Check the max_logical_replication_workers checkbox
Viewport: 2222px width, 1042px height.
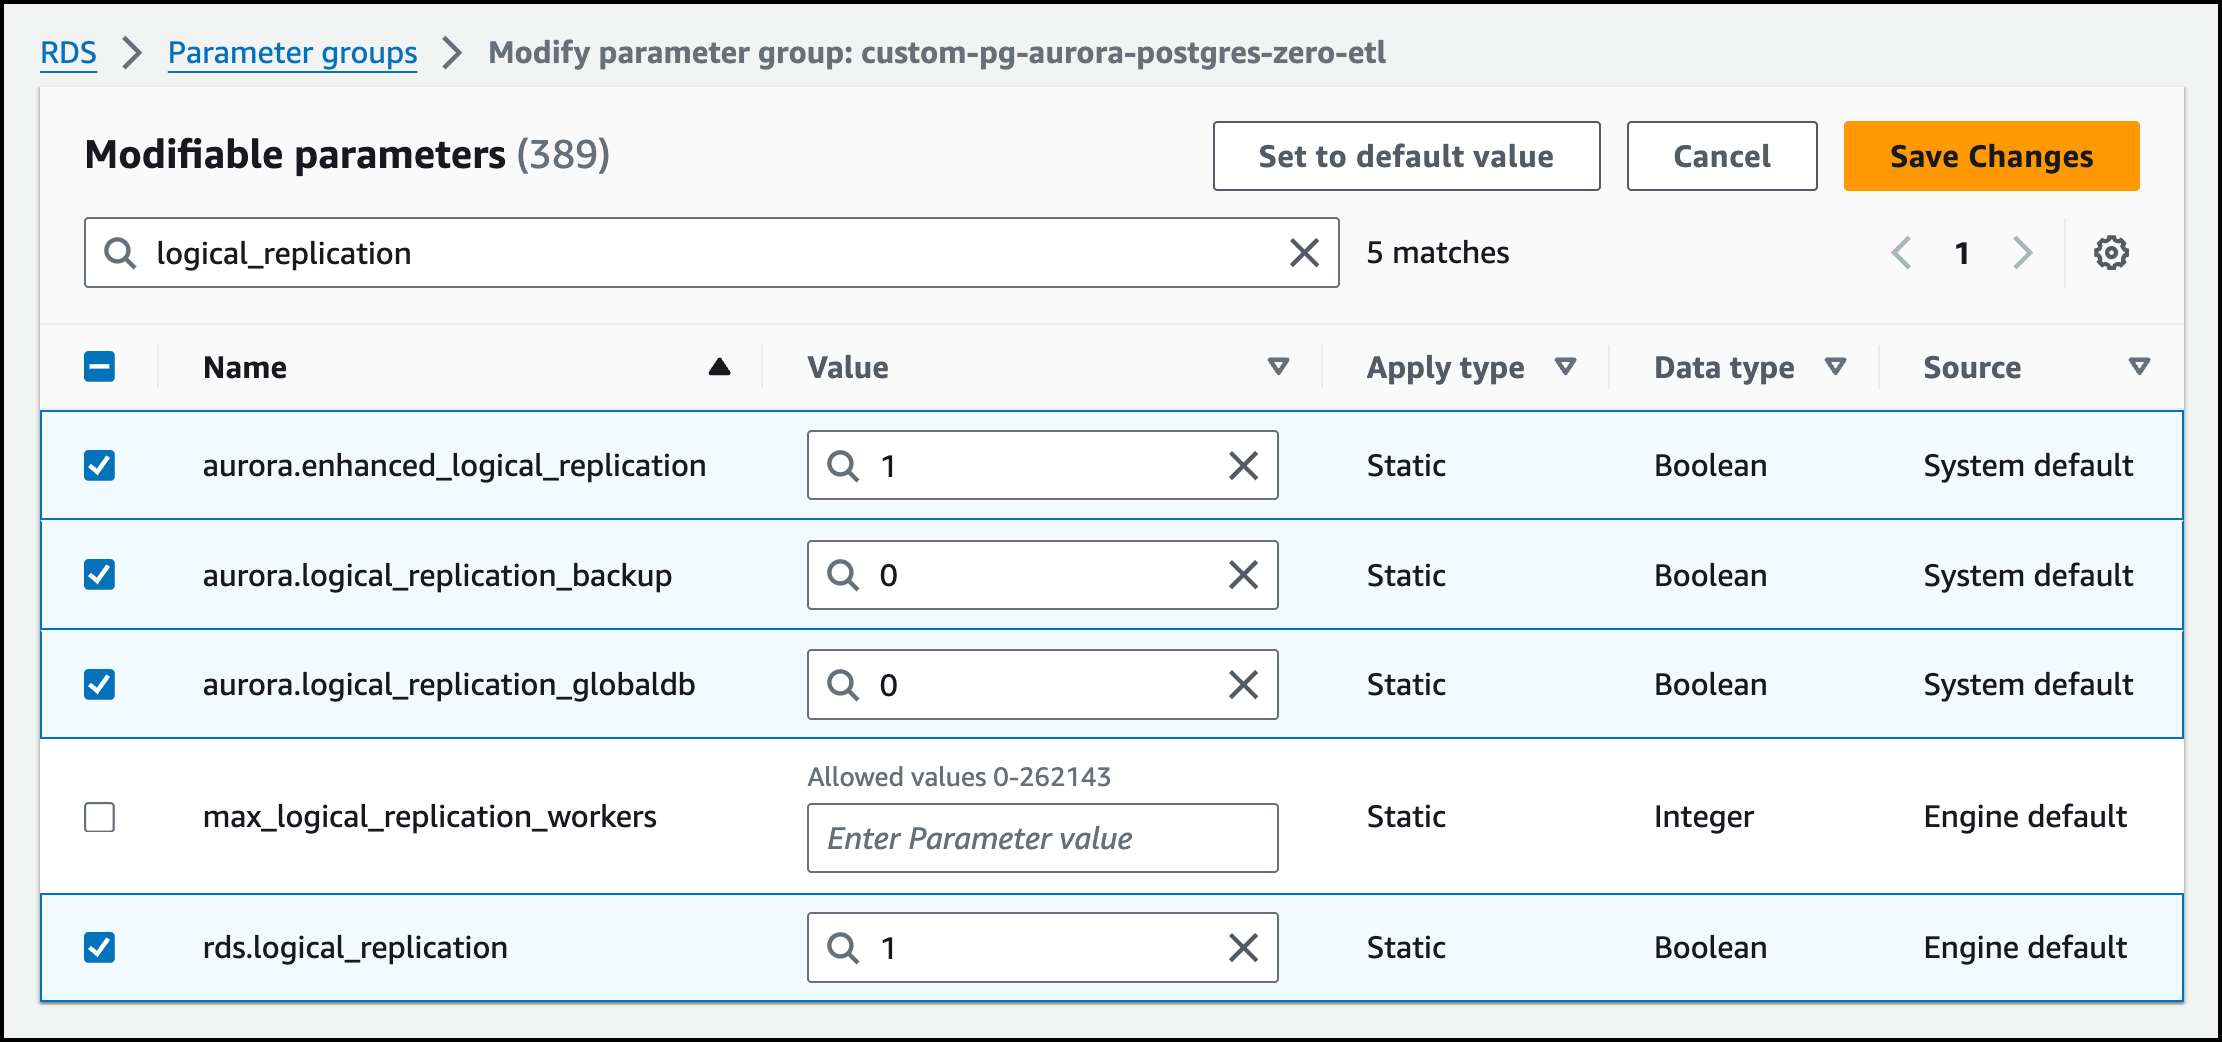pyautogui.click(x=100, y=817)
